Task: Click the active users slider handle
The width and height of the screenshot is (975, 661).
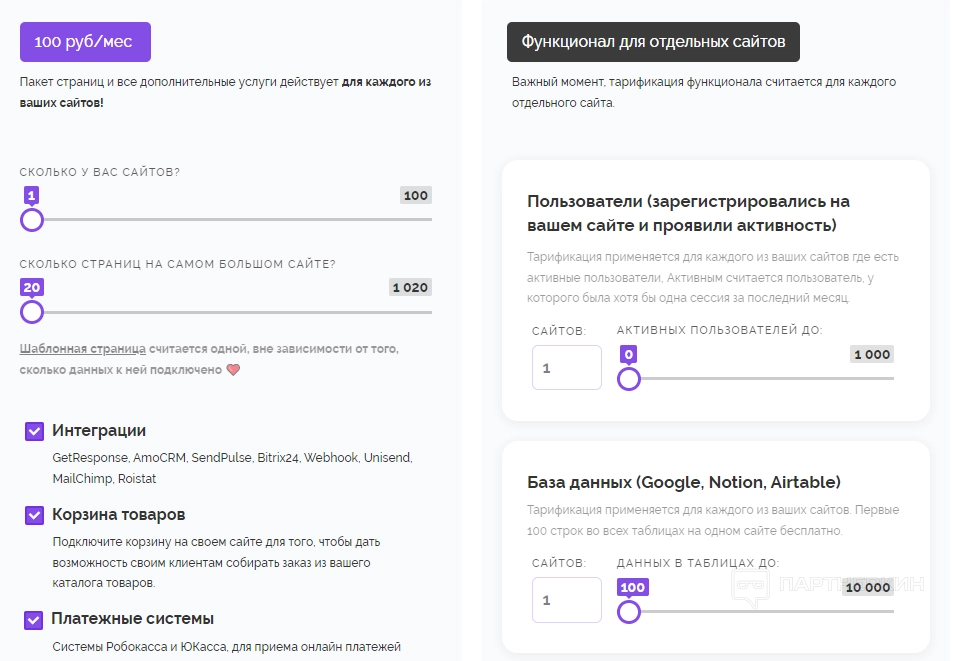Action: coord(629,379)
